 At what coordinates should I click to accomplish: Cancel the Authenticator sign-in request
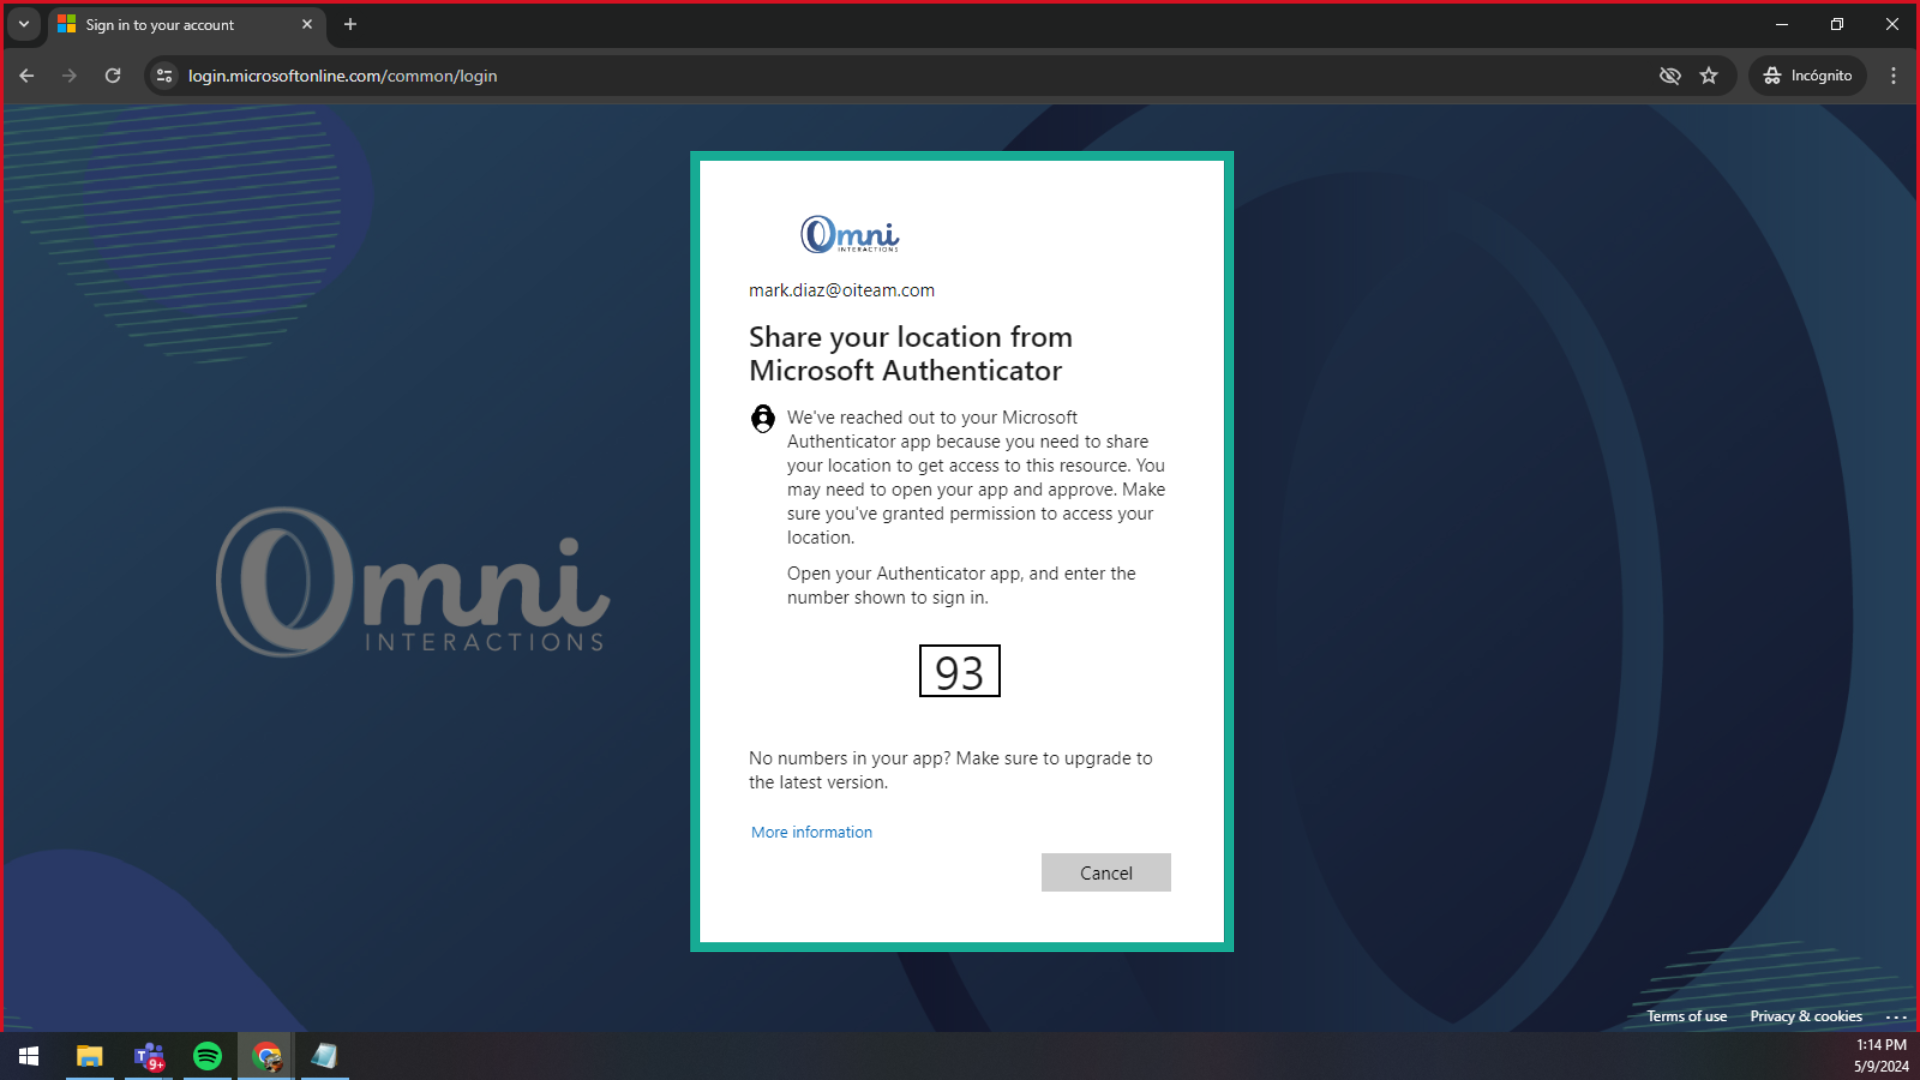(x=1105, y=873)
